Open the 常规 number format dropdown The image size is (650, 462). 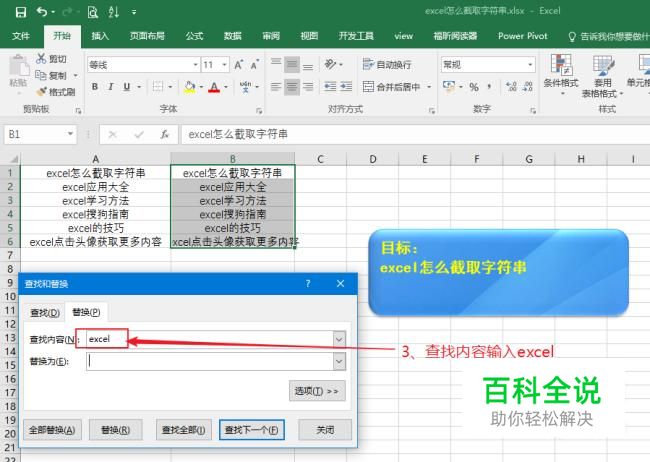click(x=530, y=65)
